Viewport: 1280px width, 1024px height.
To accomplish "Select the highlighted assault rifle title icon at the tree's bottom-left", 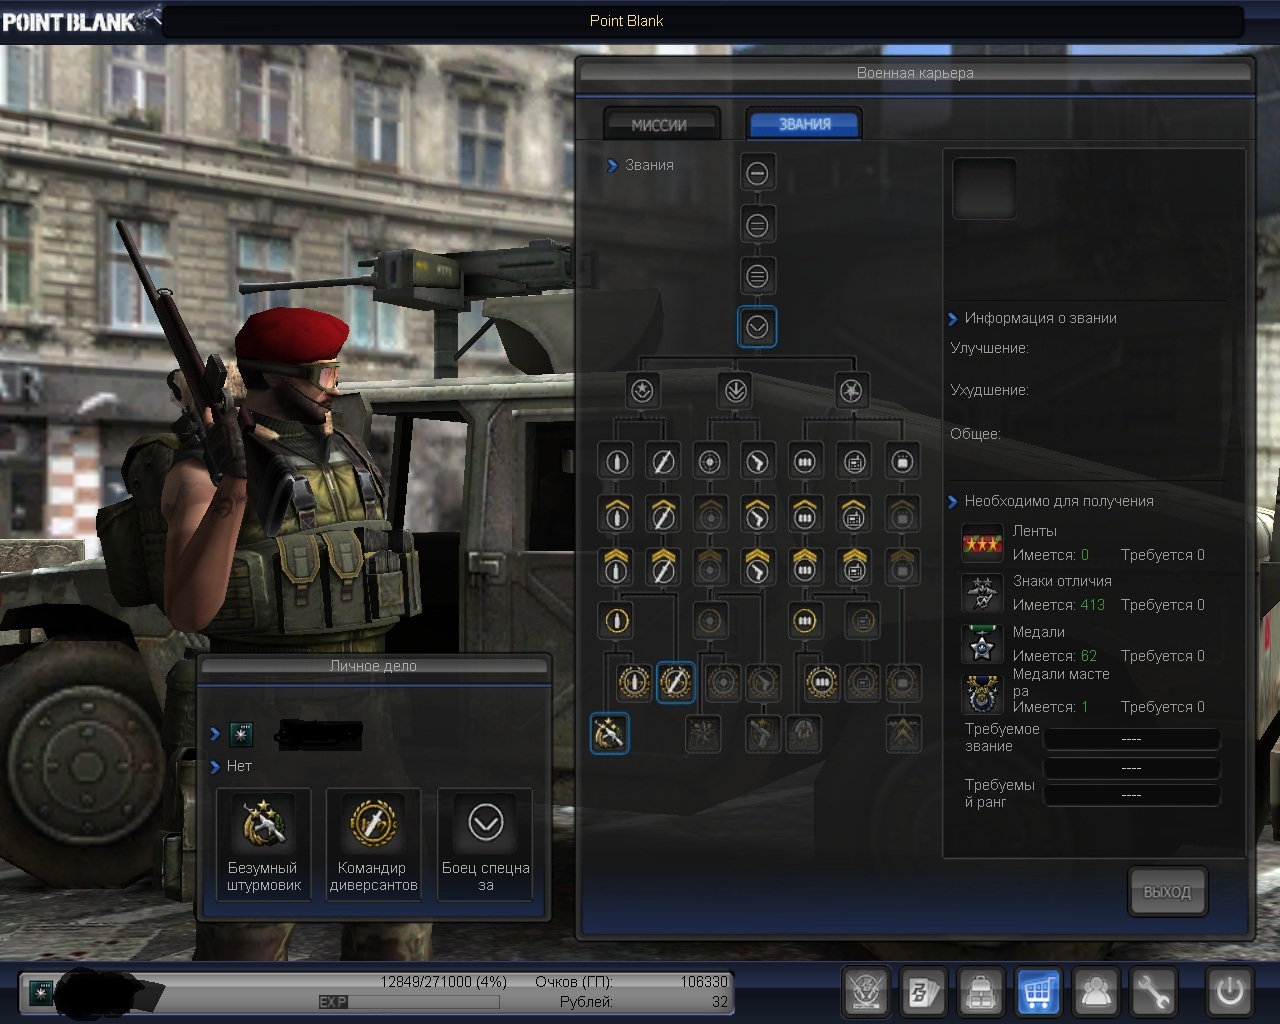I will pos(609,734).
